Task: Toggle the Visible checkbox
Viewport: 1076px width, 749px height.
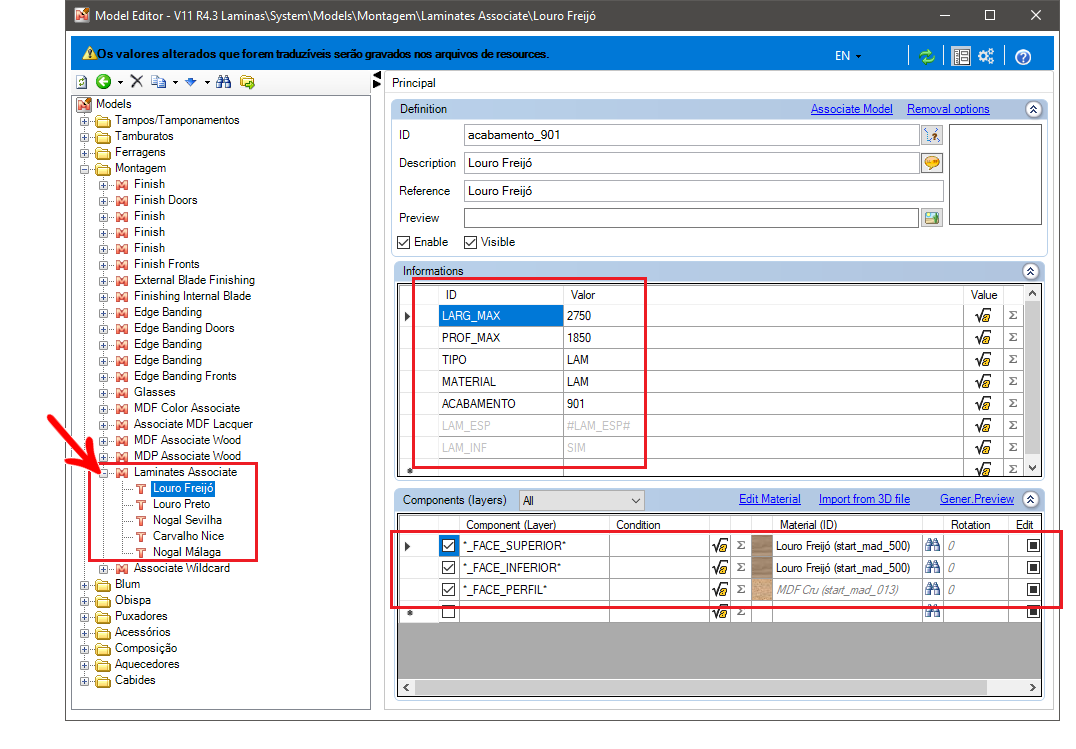Action: (470, 242)
